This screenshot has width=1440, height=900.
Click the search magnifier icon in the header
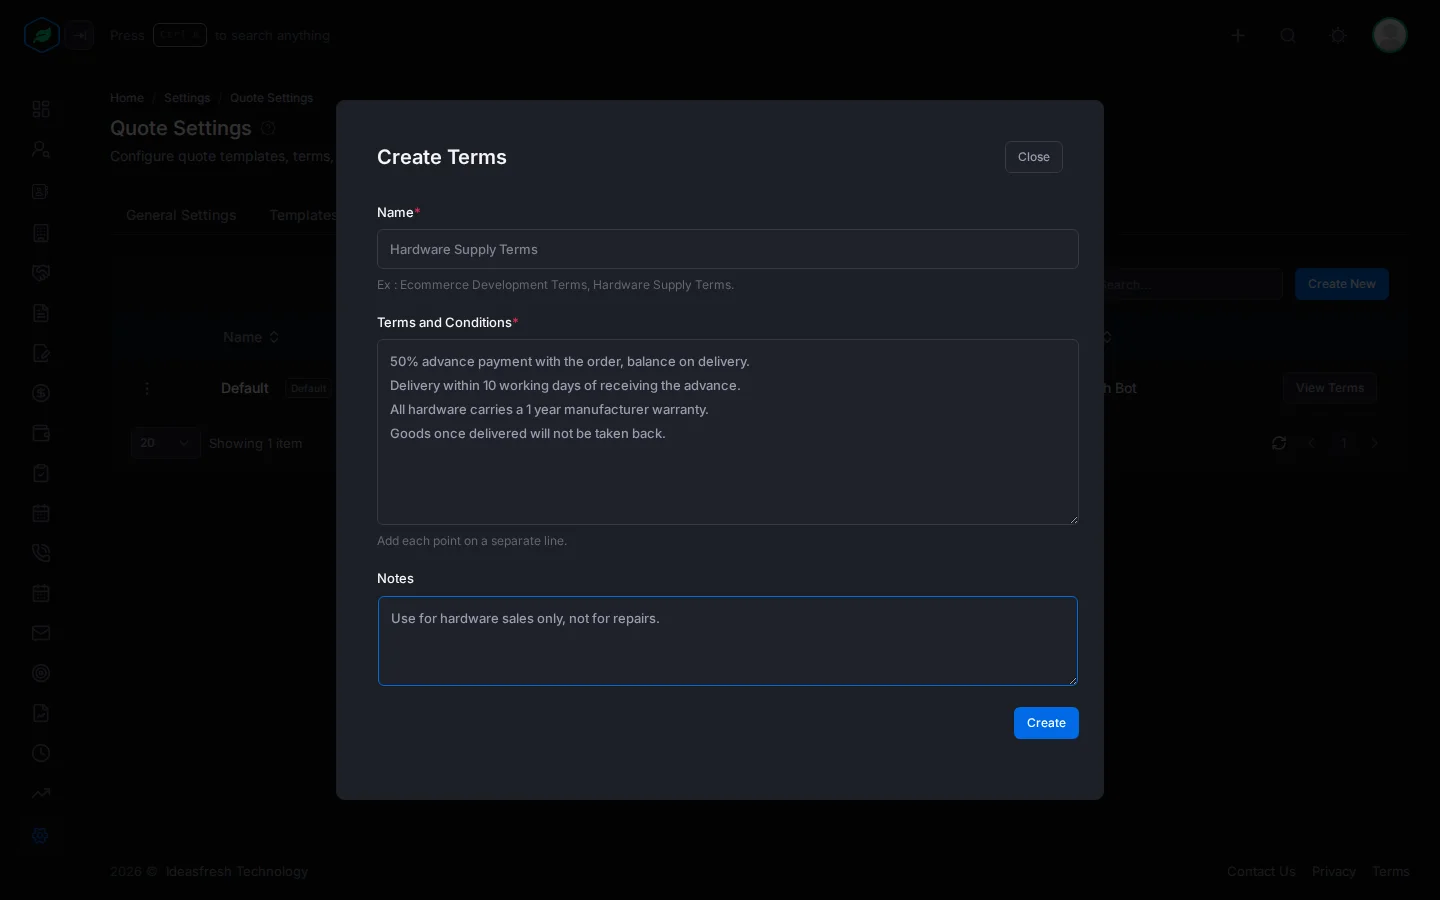tap(1288, 35)
